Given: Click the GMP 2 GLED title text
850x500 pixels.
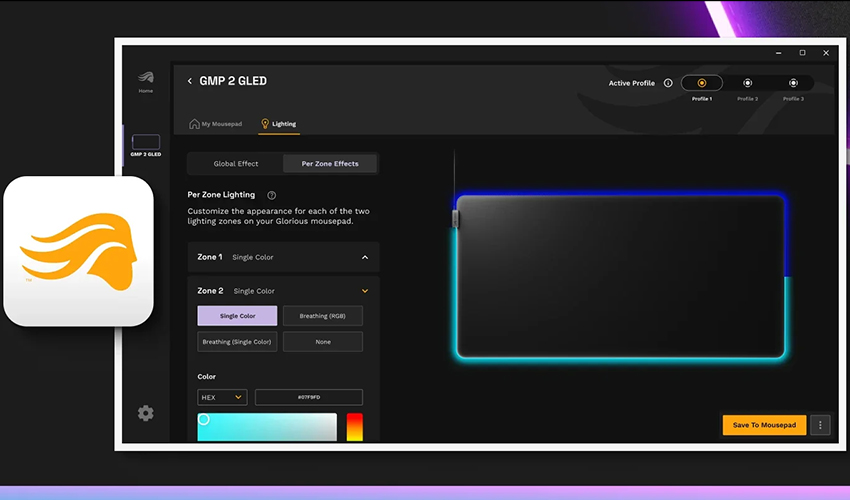Looking at the screenshot, I should tap(233, 81).
